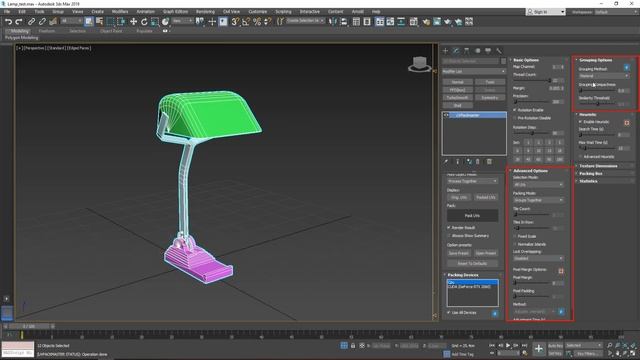
Task: Activate the Select and Move tool
Action: click(133, 22)
